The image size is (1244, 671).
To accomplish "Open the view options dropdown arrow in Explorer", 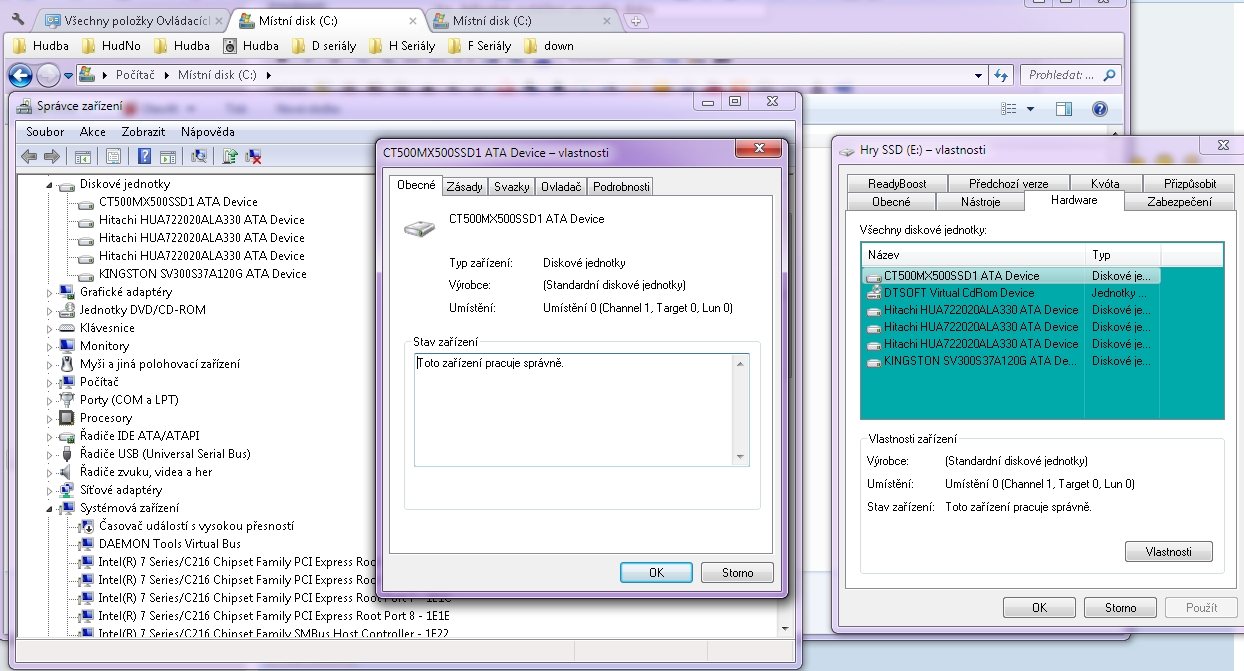I will click(1030, 109).
